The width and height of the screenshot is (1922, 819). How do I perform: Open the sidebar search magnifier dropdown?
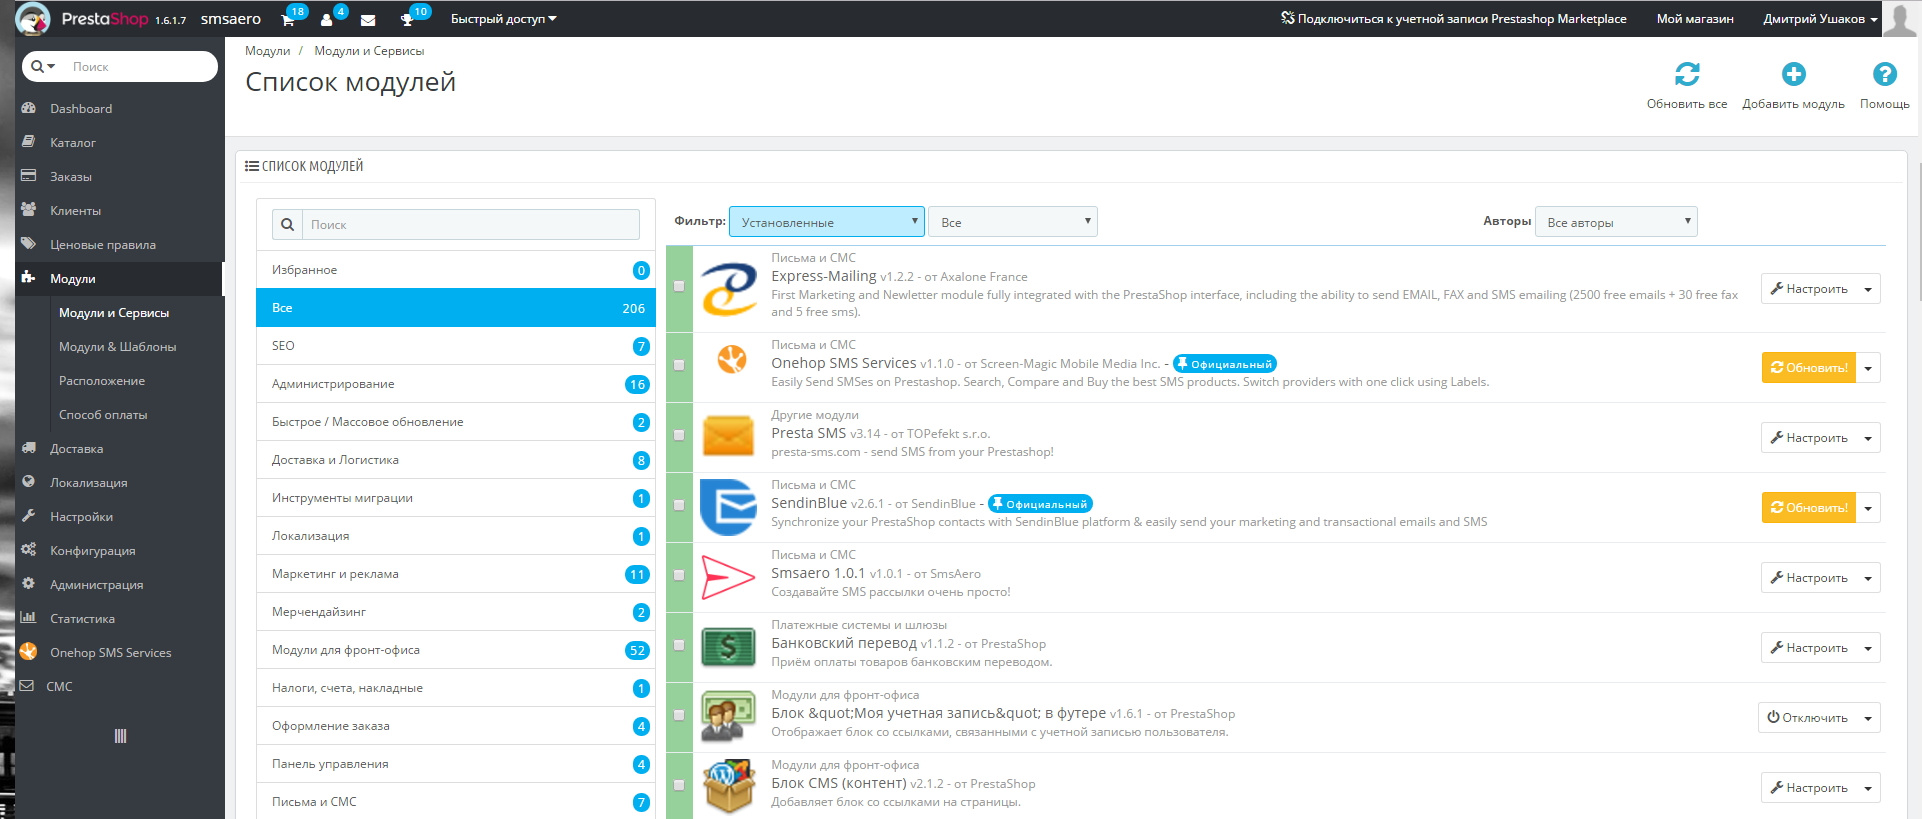(x=42, y=67)
